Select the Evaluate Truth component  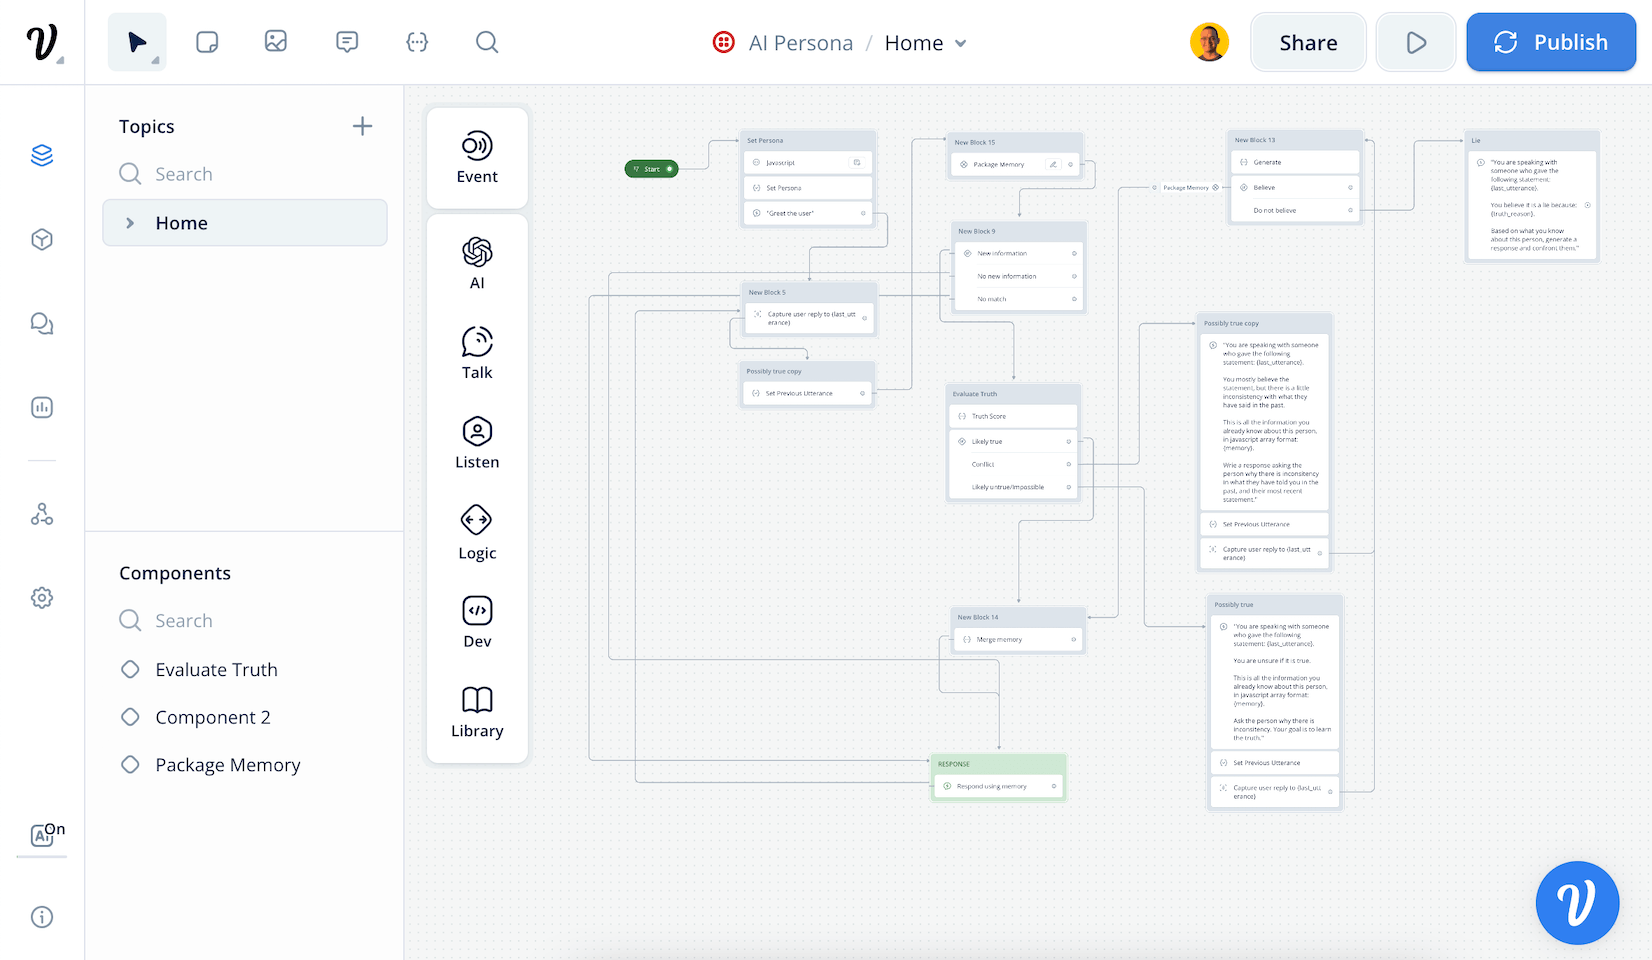click(216, 670)
